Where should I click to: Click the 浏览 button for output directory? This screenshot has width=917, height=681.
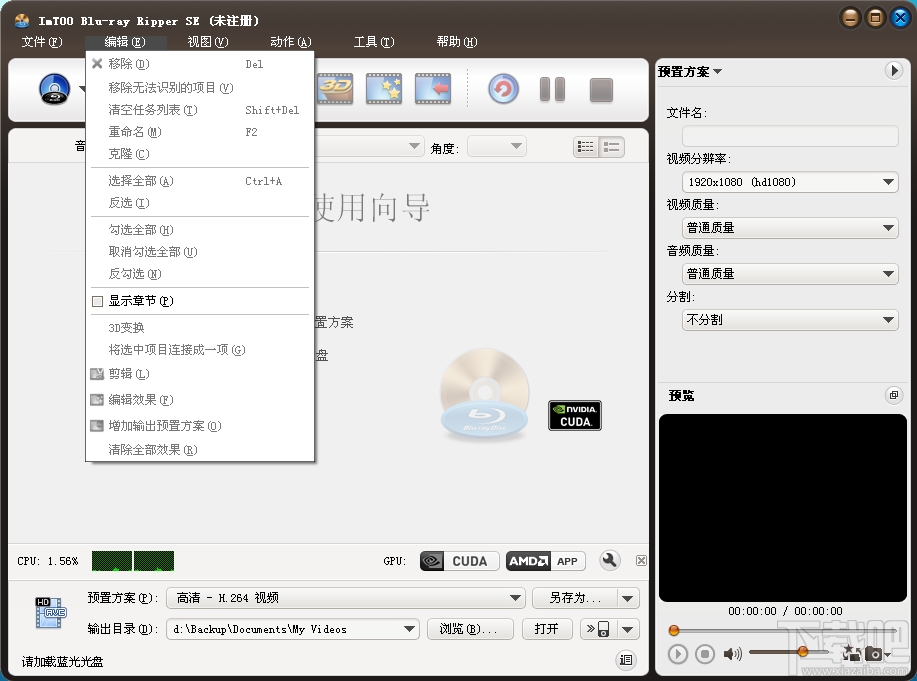(470, 629)
